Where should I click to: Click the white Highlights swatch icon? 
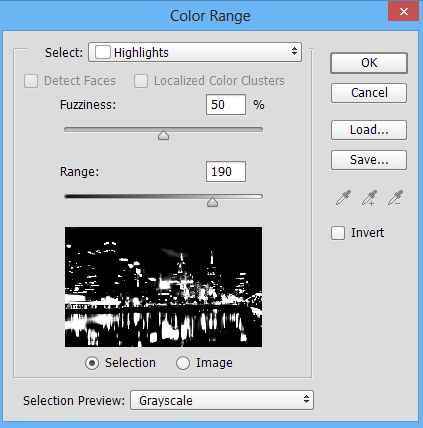tap(103, 52)
